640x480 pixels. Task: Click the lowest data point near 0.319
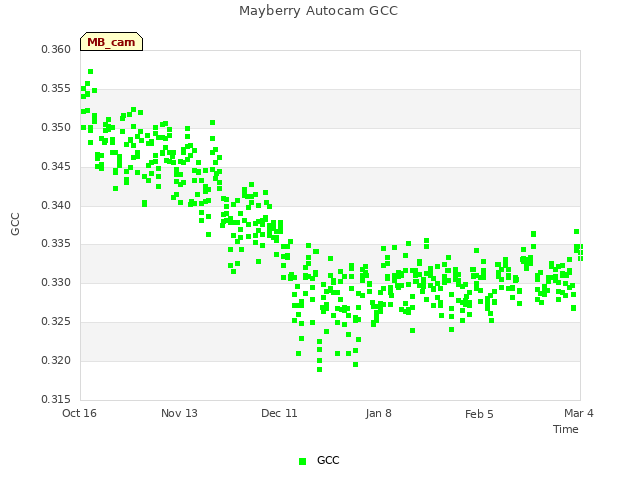point(320,370)
